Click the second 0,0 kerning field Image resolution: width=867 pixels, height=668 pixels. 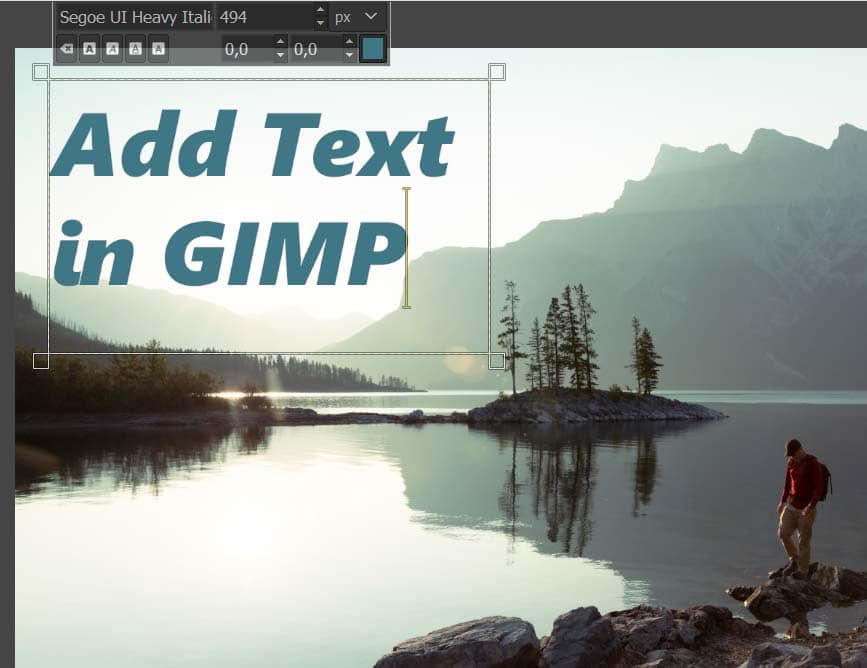pyautogui.click(x=316, y=49)
